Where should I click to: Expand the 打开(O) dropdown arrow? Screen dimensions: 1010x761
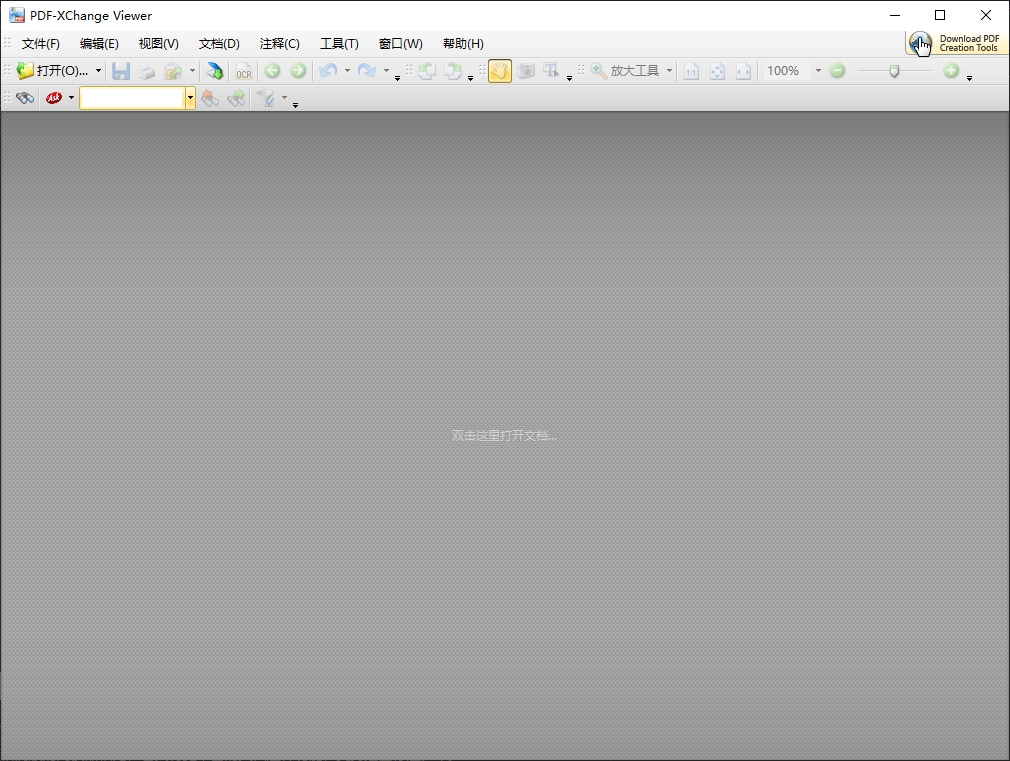98,71
